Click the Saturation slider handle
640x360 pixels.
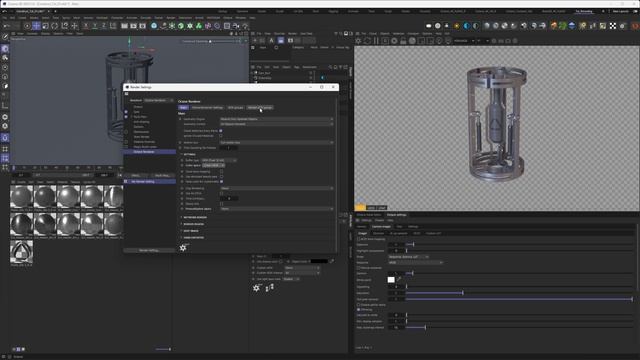point(462,293)
